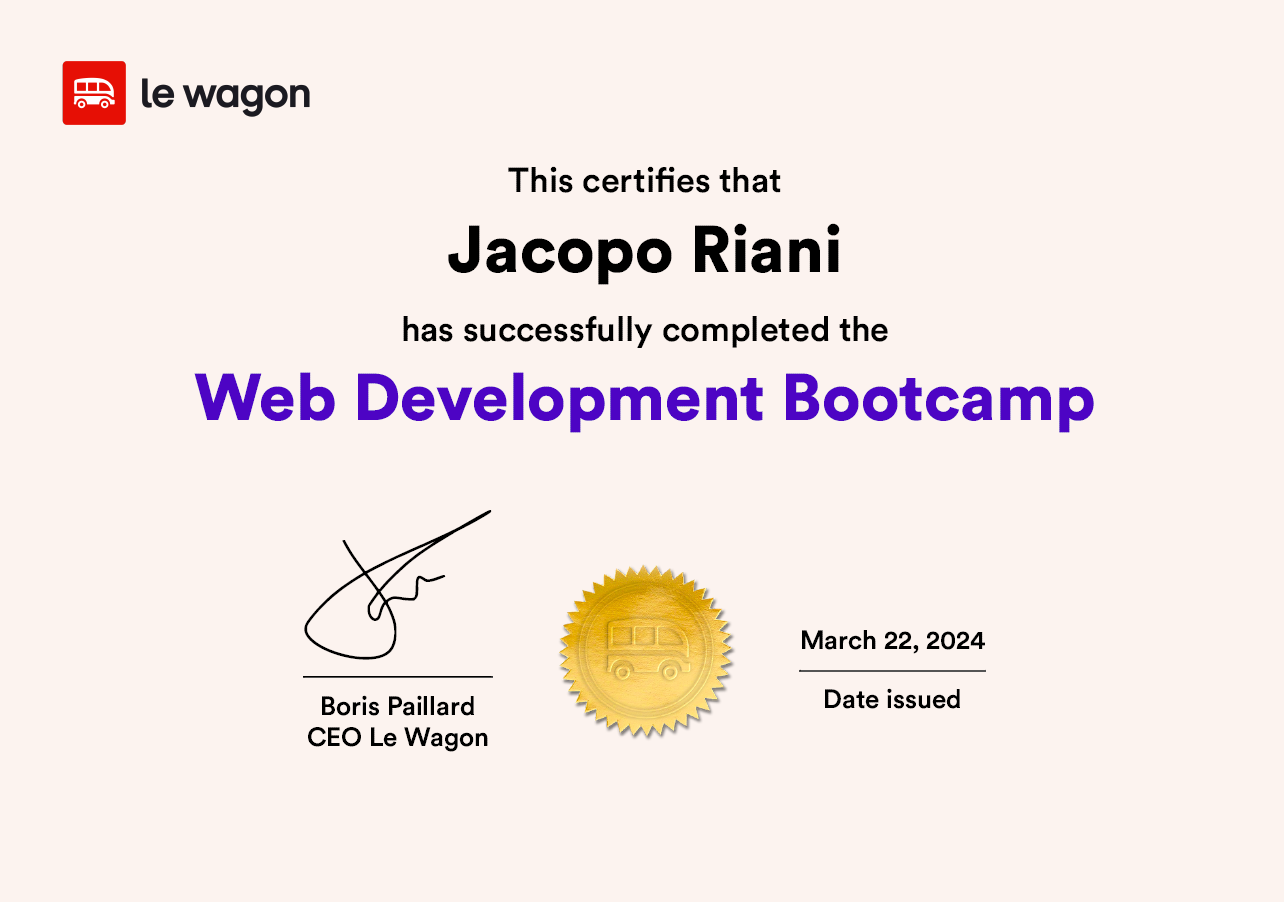
Task: Select "has successfully completed the" text
Action: [644, 329]
